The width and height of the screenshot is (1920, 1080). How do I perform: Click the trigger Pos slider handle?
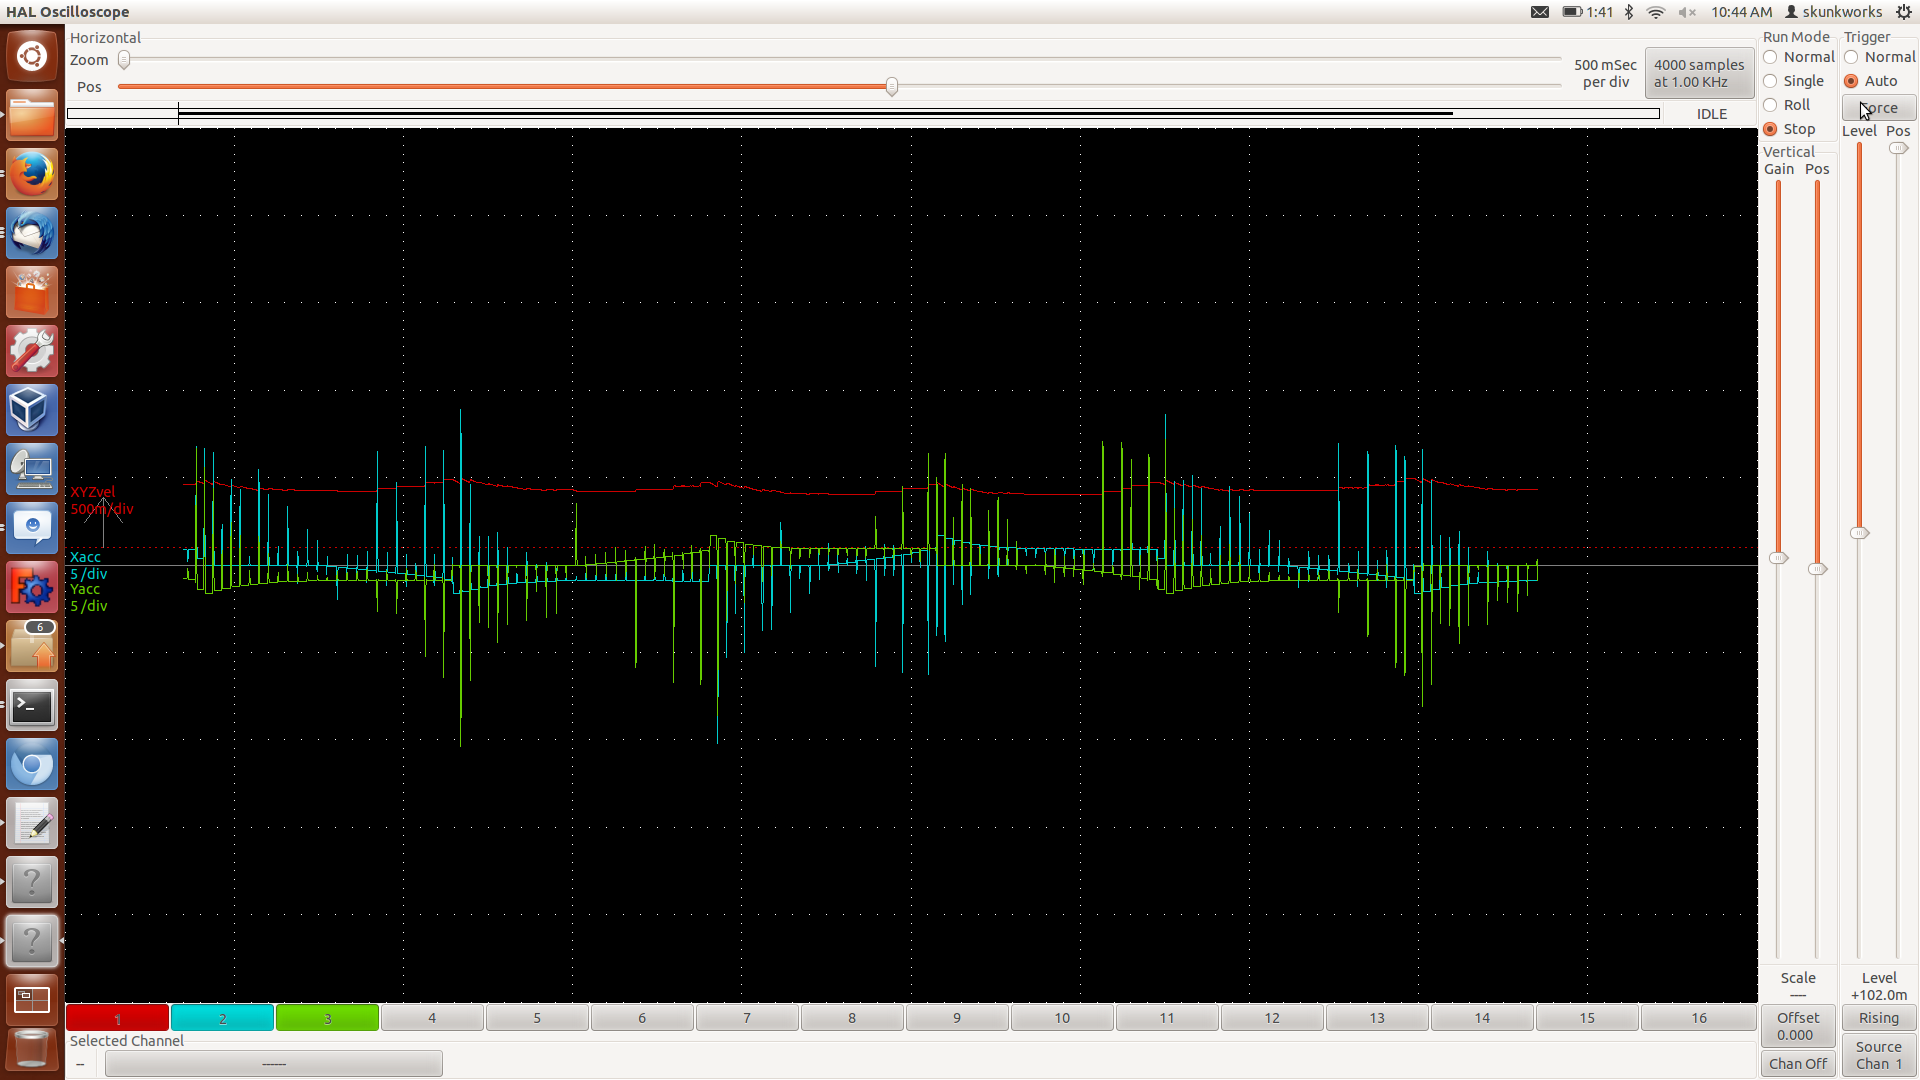(1898, 148)
